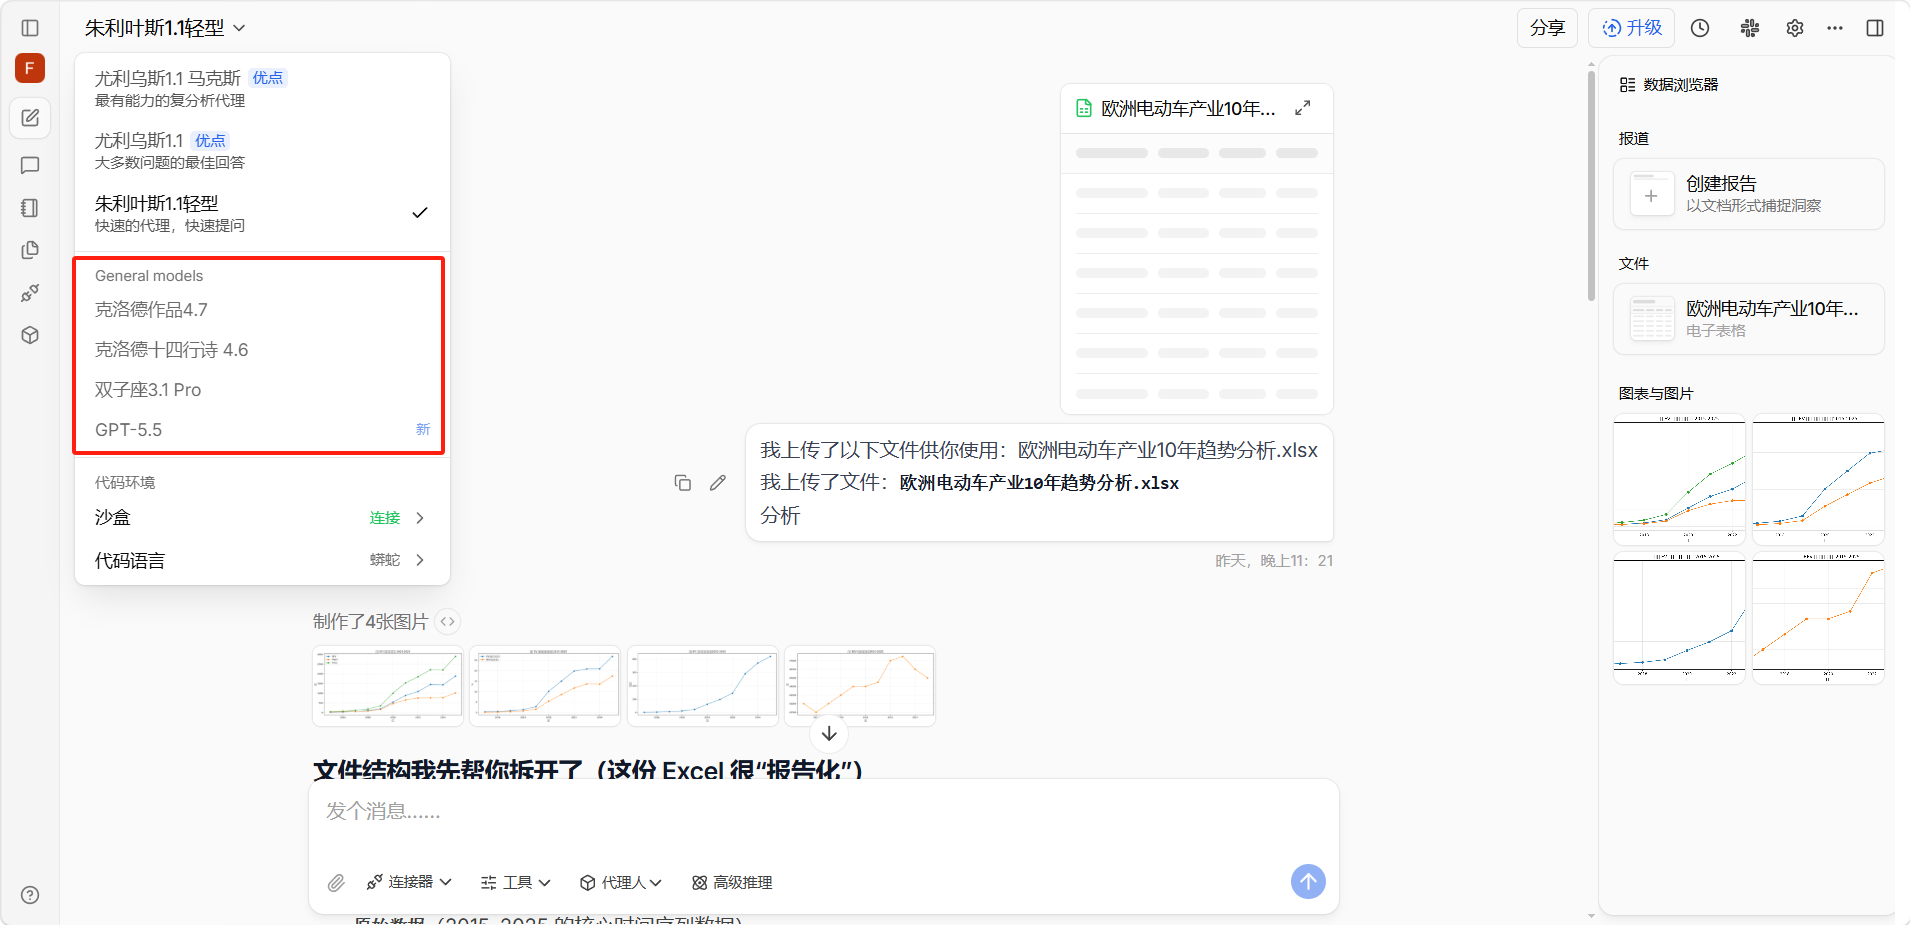Open the cube icon in the sidebar
Screen dimensions: 1910x925
pyautogui.click(x=30, y=335)
